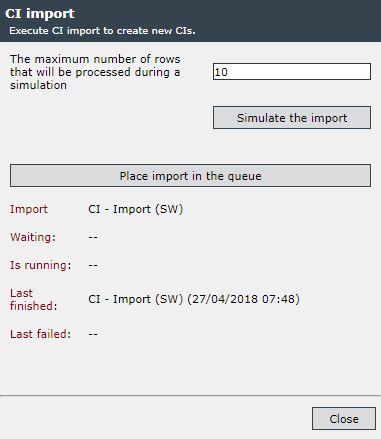Click the last finished timestamp entry
The height and width of the screenshot is (439, 381).
[x=194, y=299]
